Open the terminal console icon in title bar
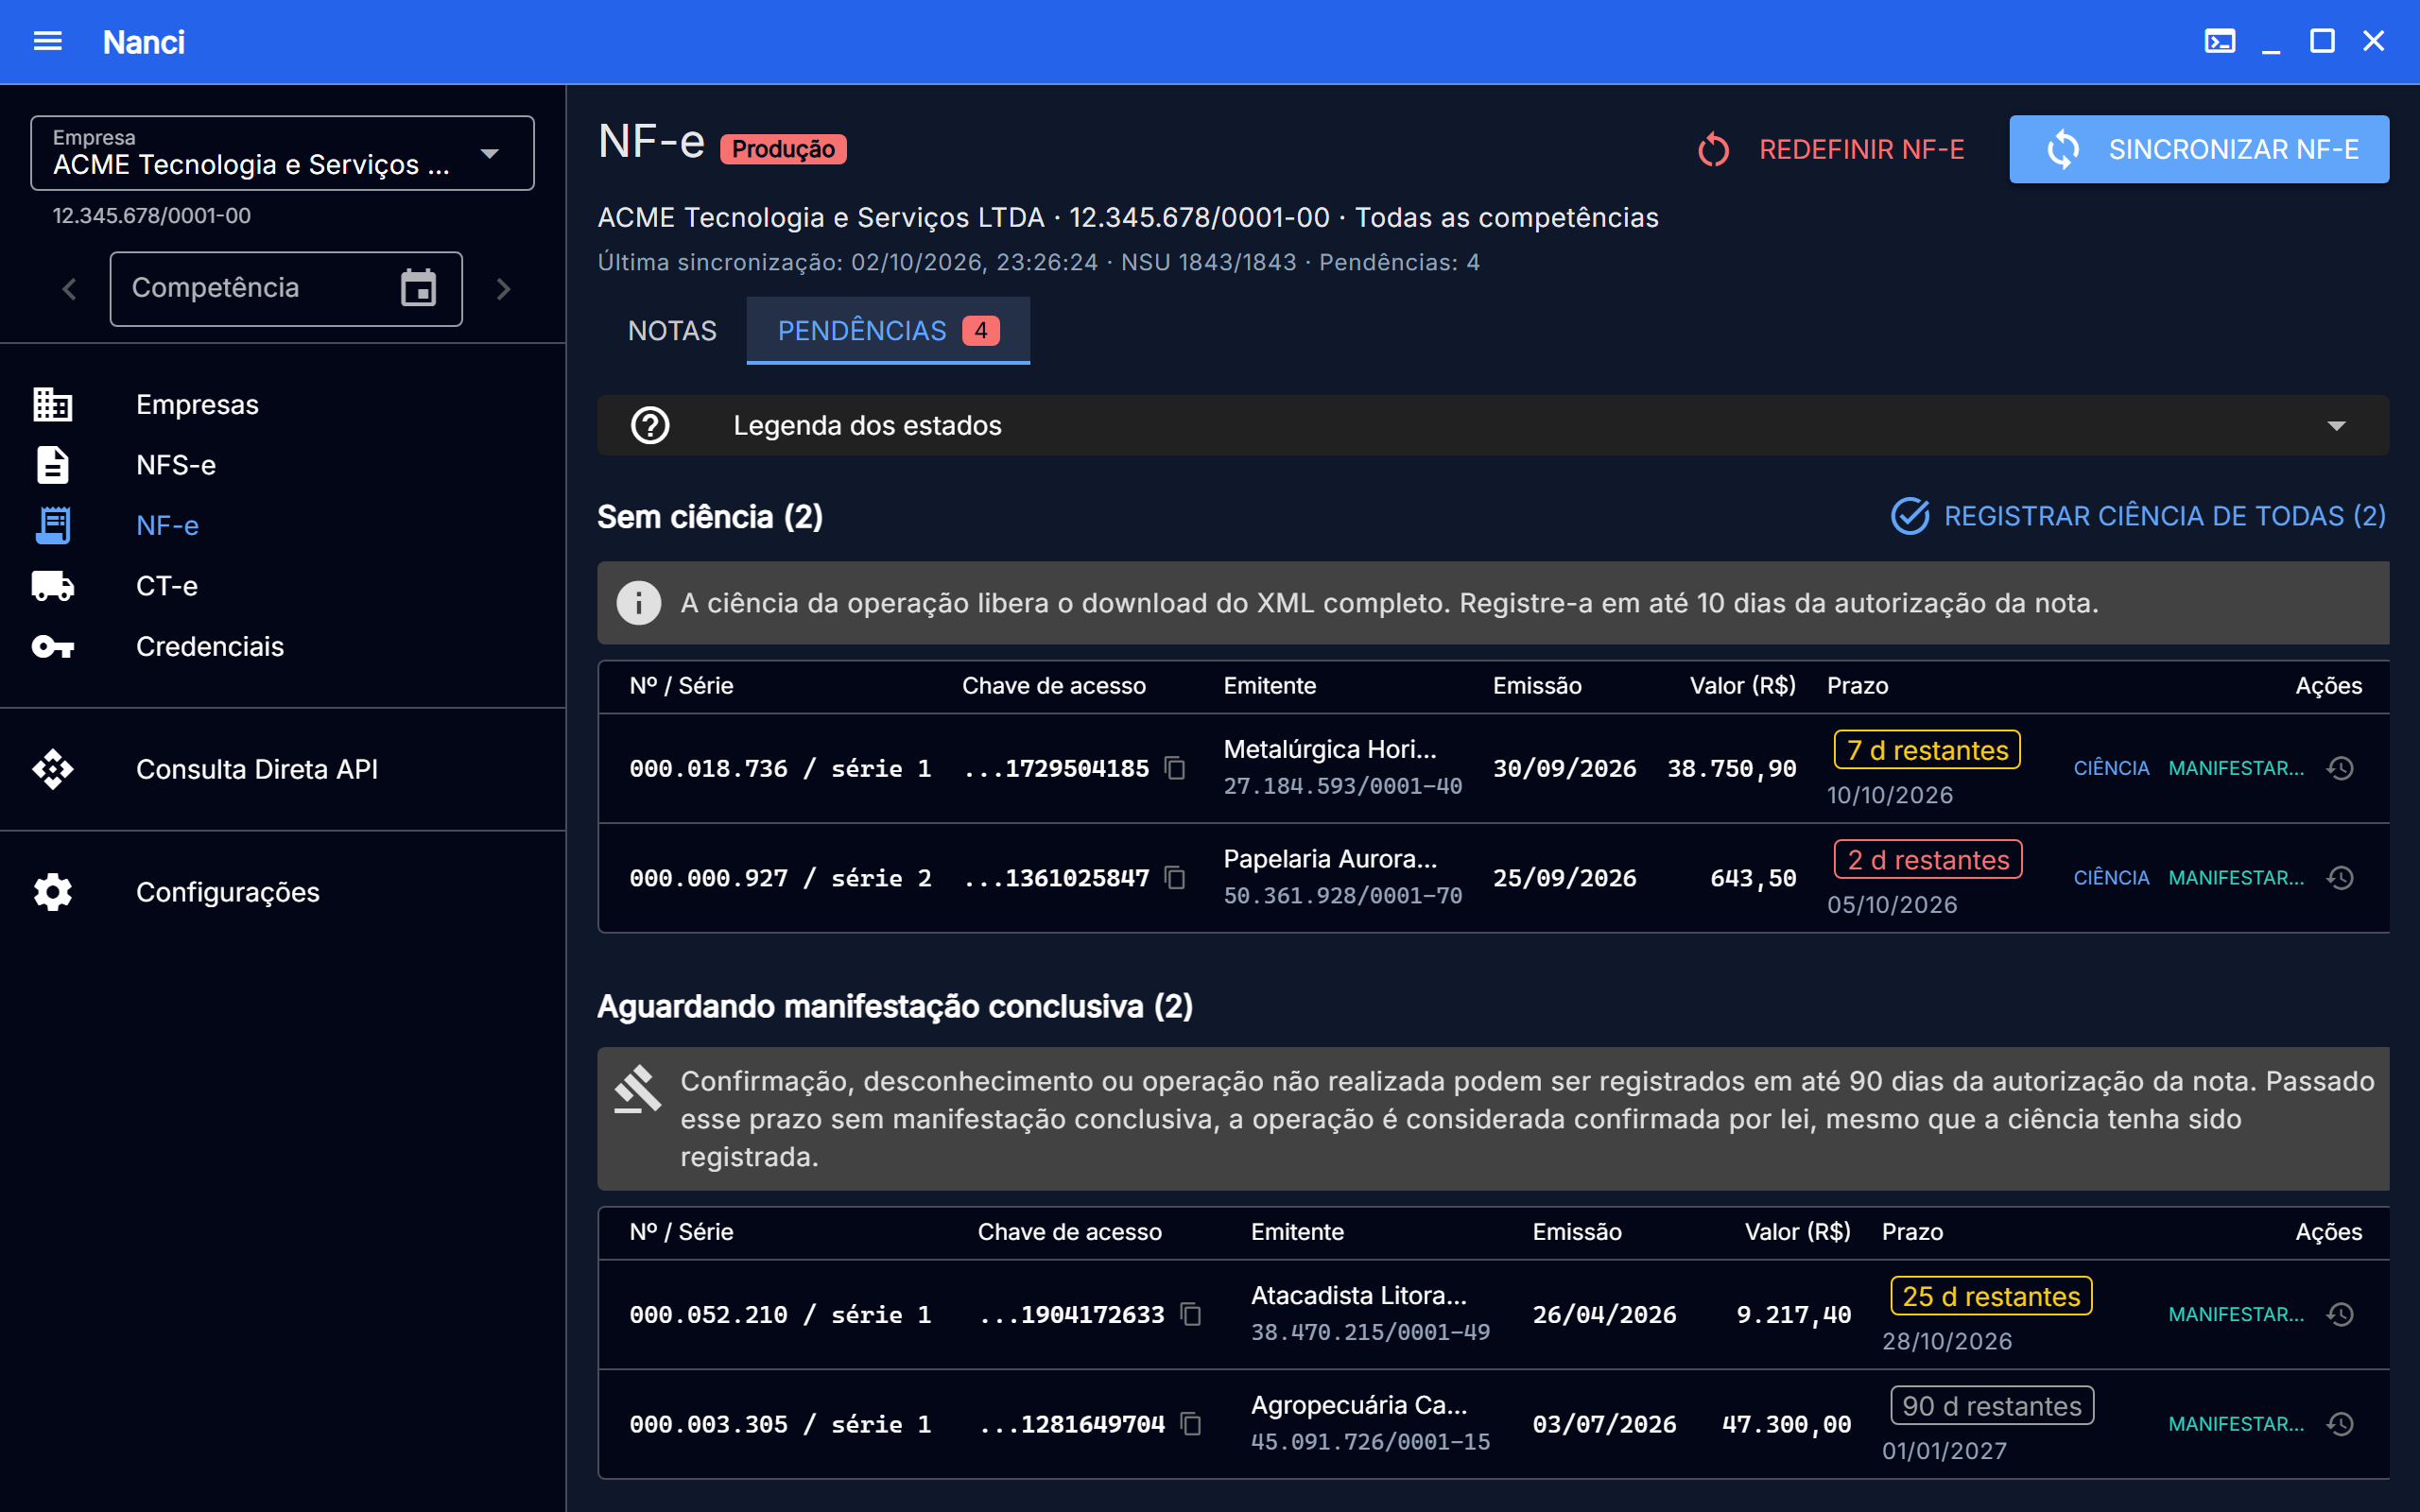Image resolution: width=2420 pixels, height=1512 pixels. (2219, 41)
